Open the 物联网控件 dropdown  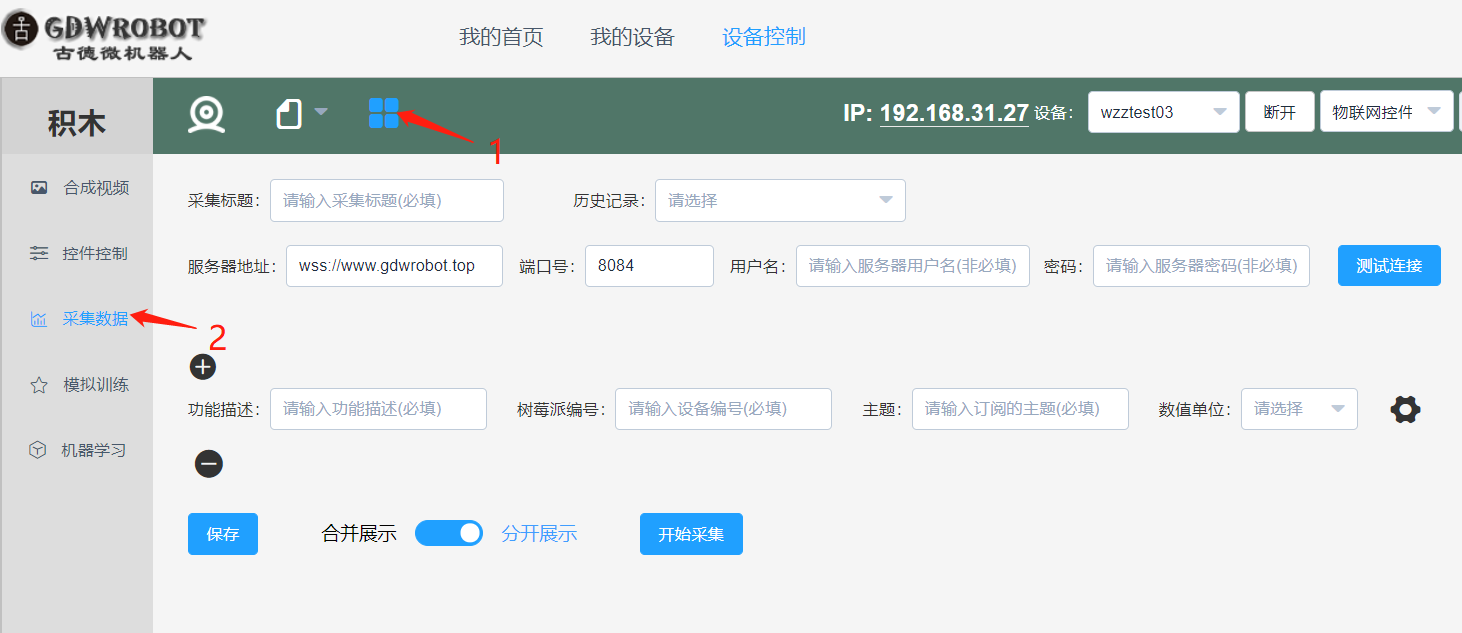(1386, 112)
